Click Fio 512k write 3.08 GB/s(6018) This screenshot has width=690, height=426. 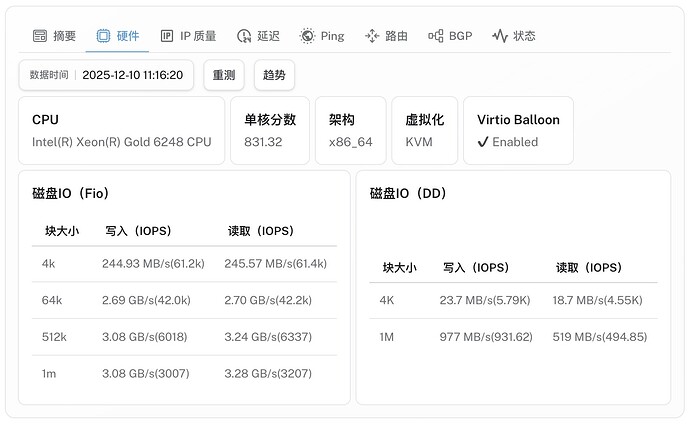click(144, 337)
